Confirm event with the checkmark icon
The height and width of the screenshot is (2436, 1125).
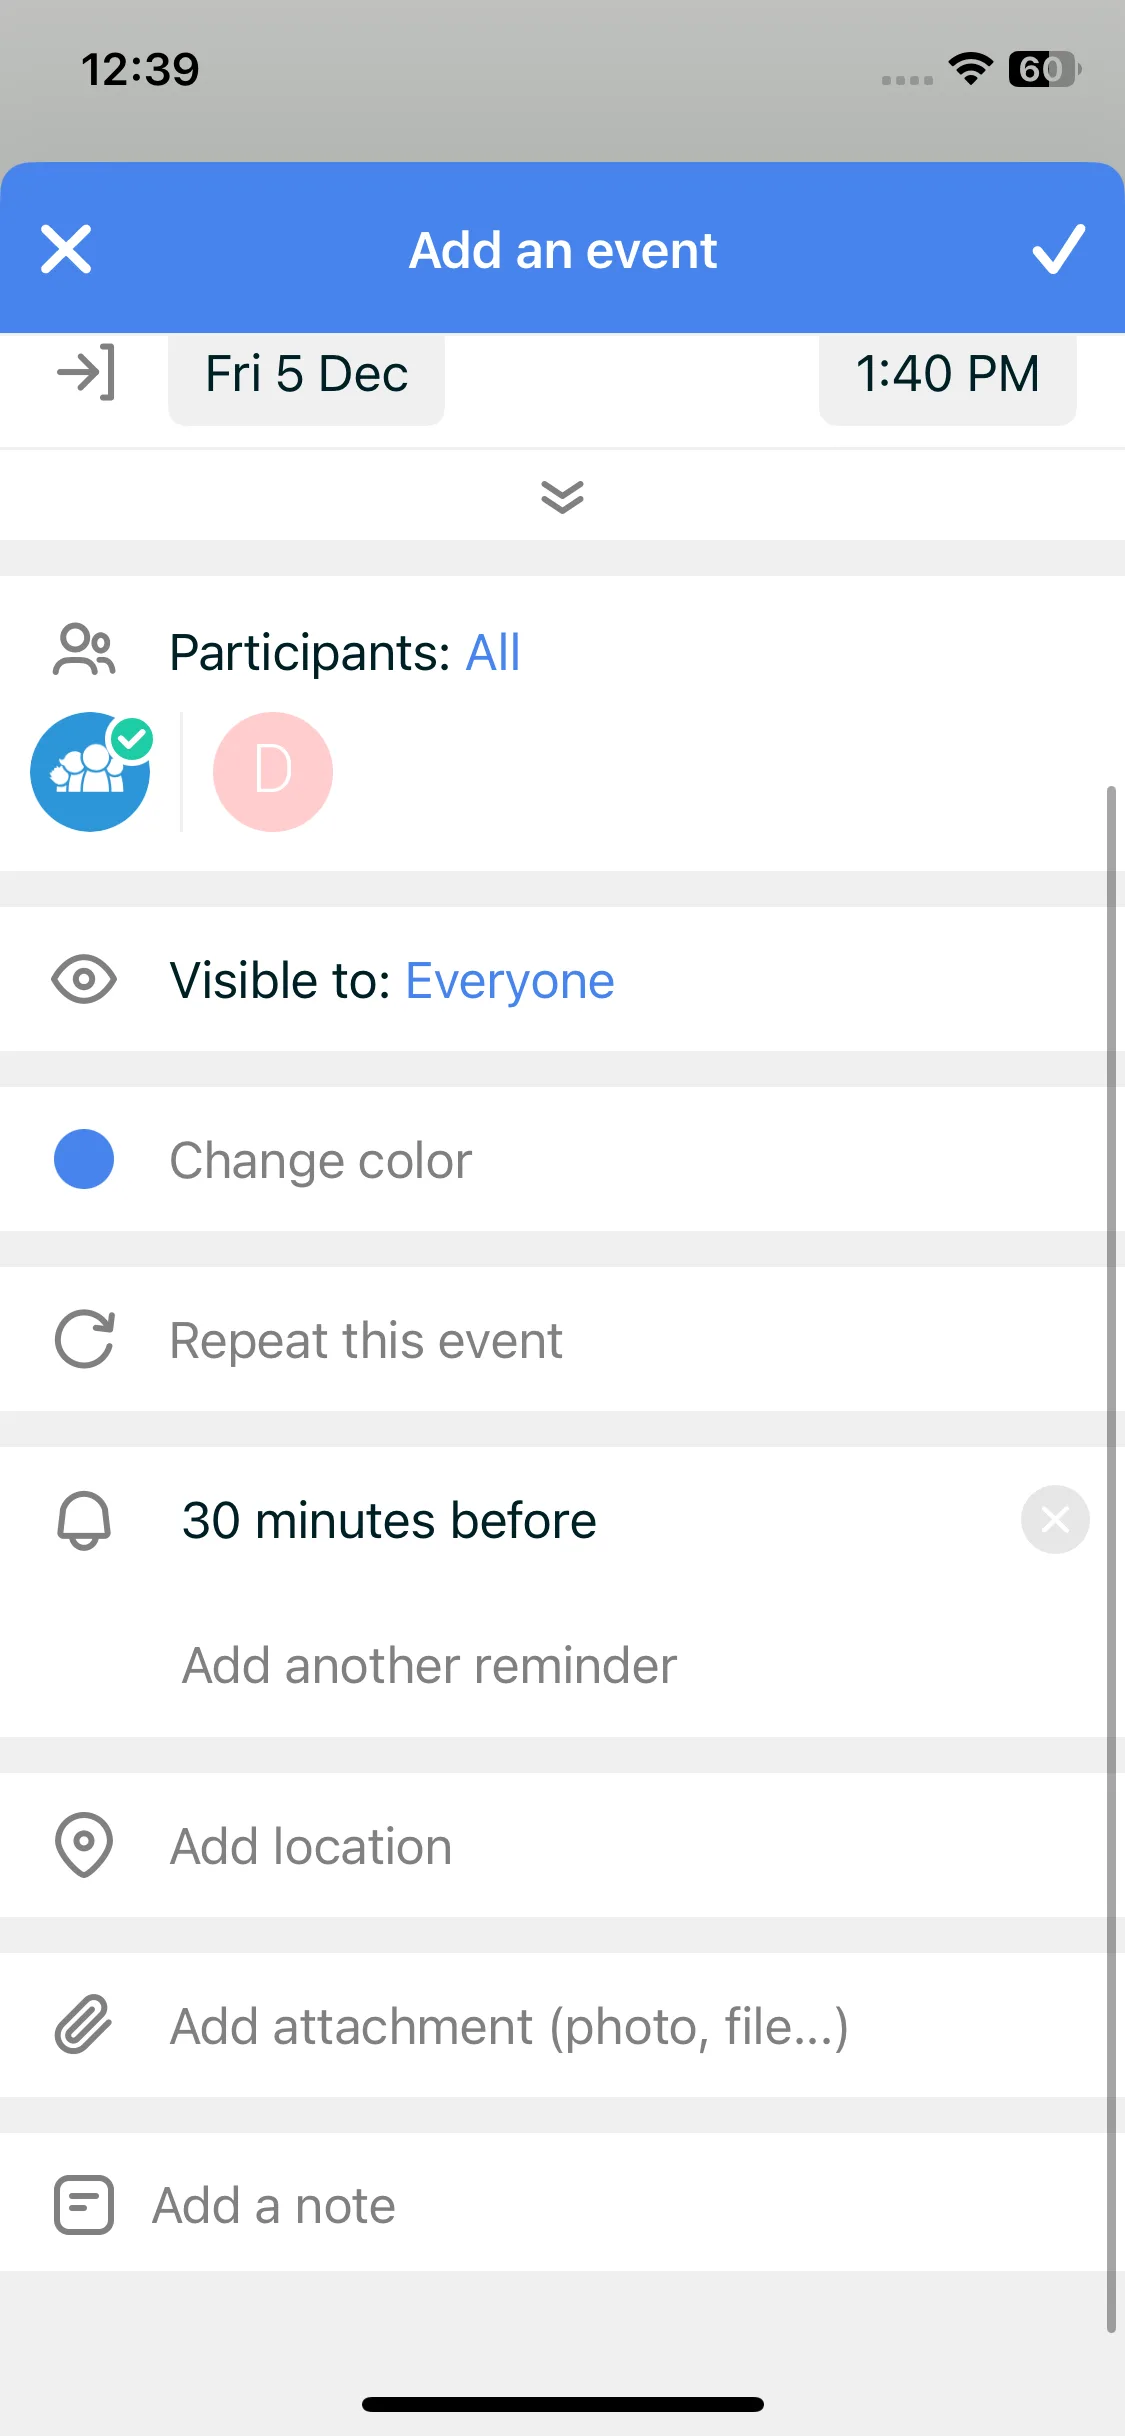pos(1058,249)
